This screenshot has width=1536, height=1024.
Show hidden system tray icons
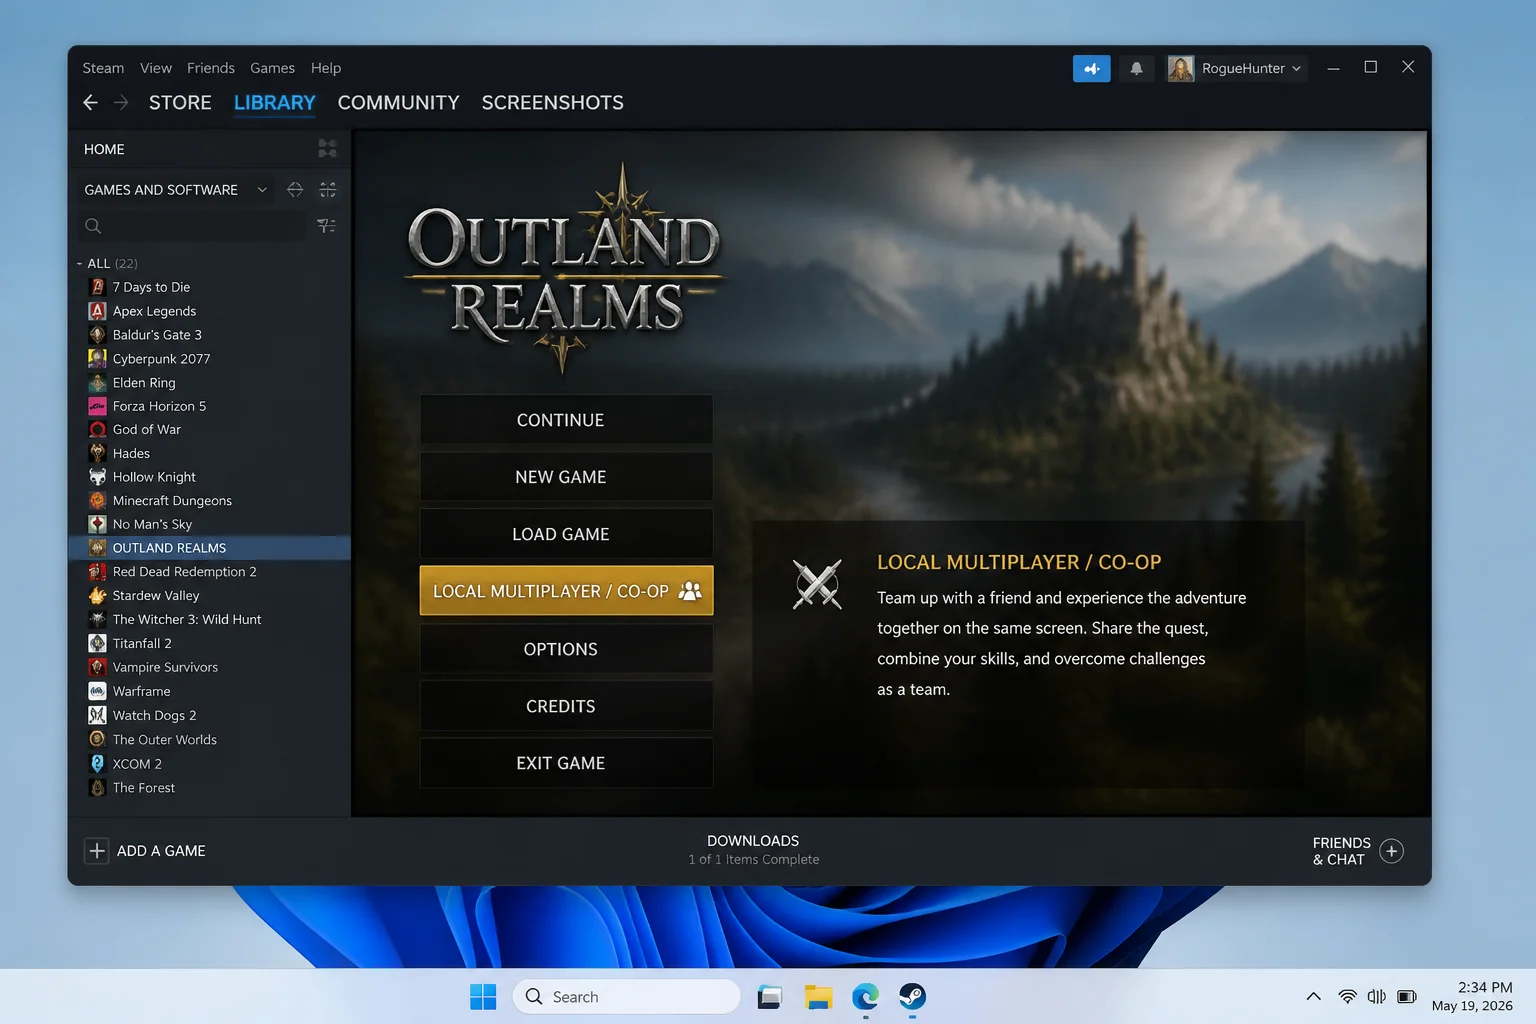[1313, 996]
